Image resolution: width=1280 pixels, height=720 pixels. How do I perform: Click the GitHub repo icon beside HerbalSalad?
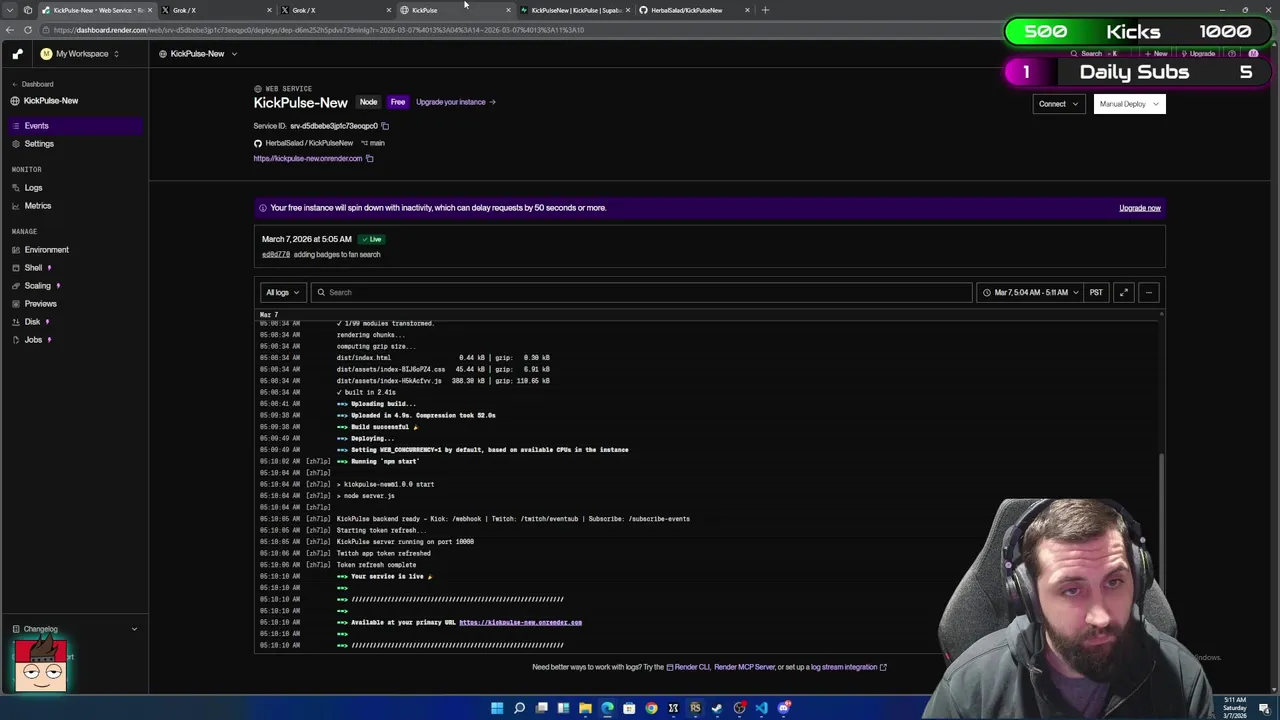pyautogui.click(x=258, y=143)
